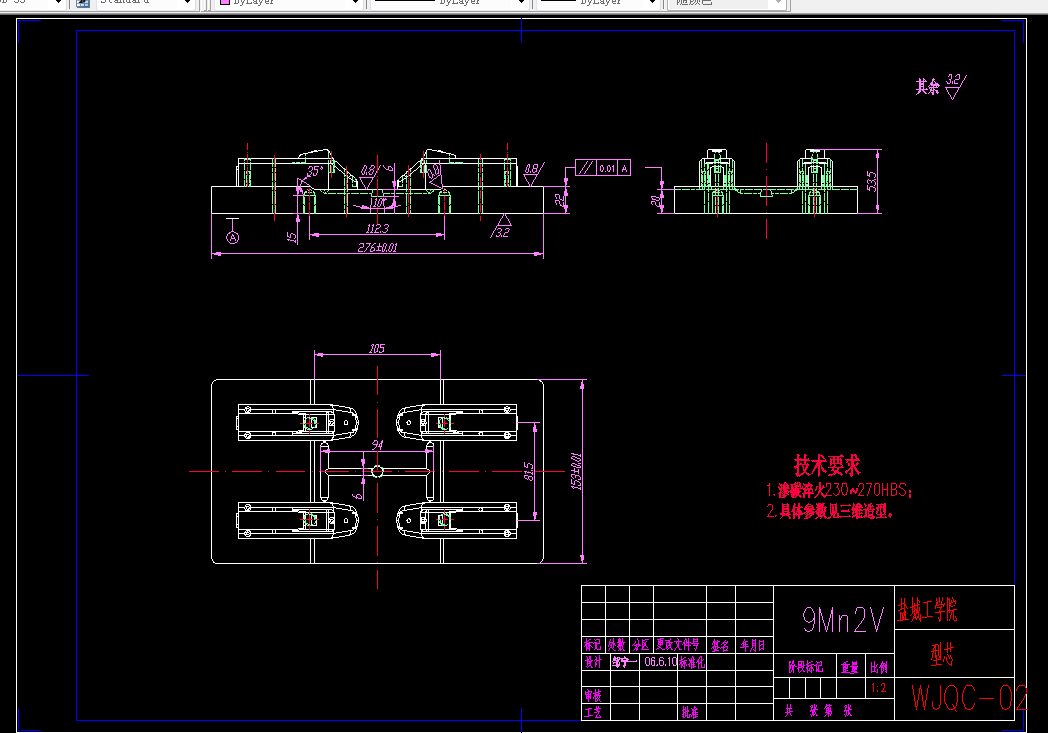Click the 比例 title block cell
The height and width of the screenshot is (733, 1048).
[x=879, y=668]
